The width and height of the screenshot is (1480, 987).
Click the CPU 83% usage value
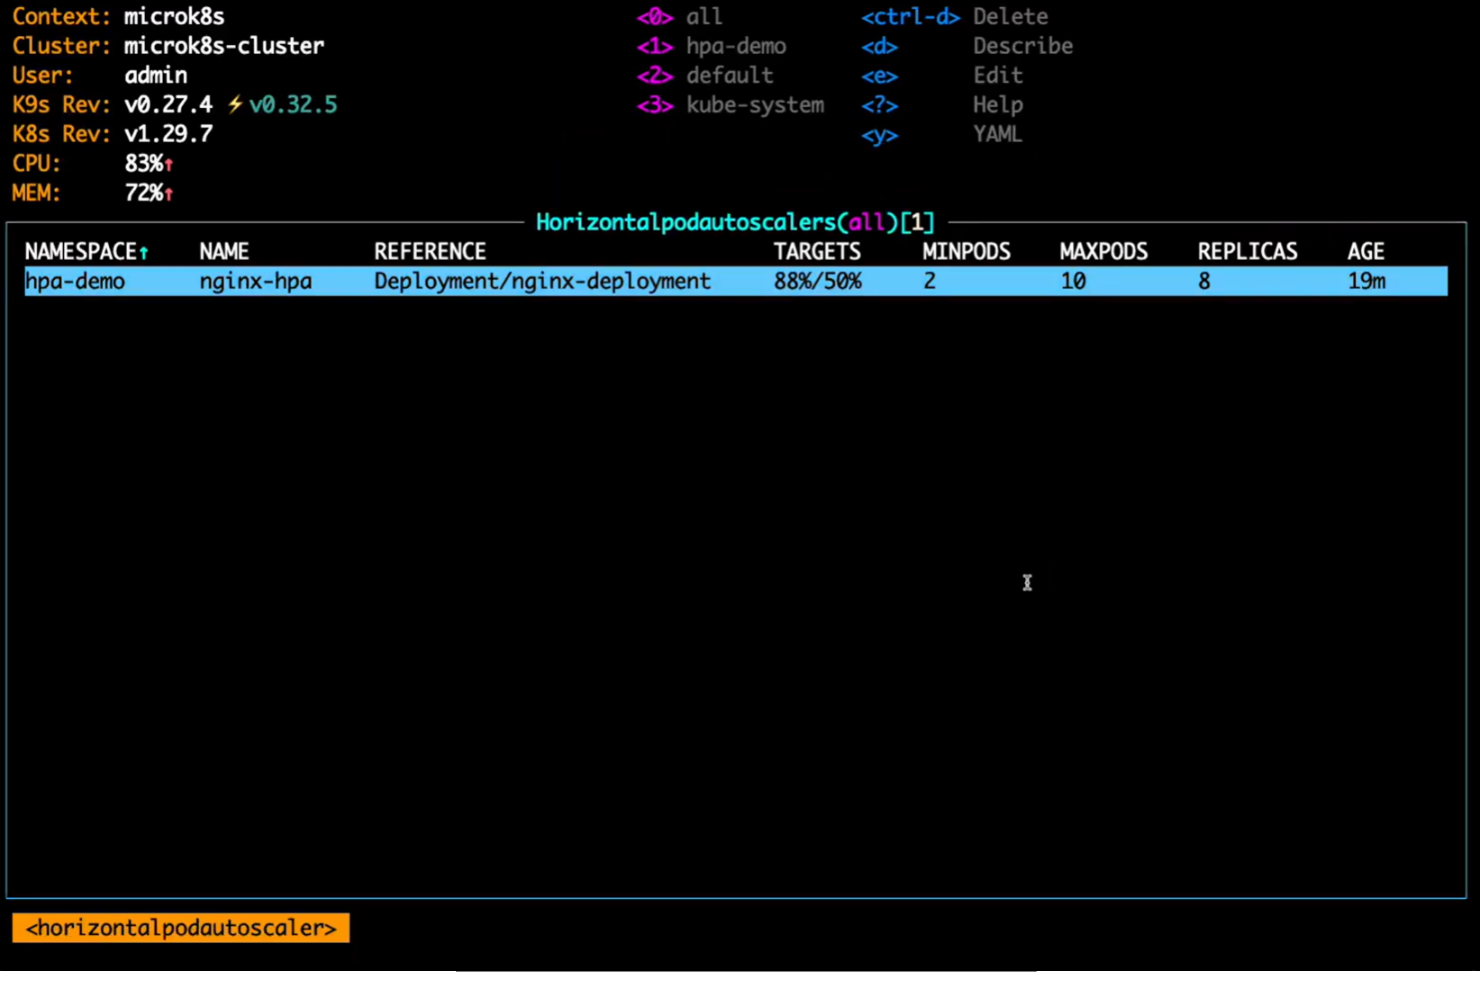coord(144,163)
